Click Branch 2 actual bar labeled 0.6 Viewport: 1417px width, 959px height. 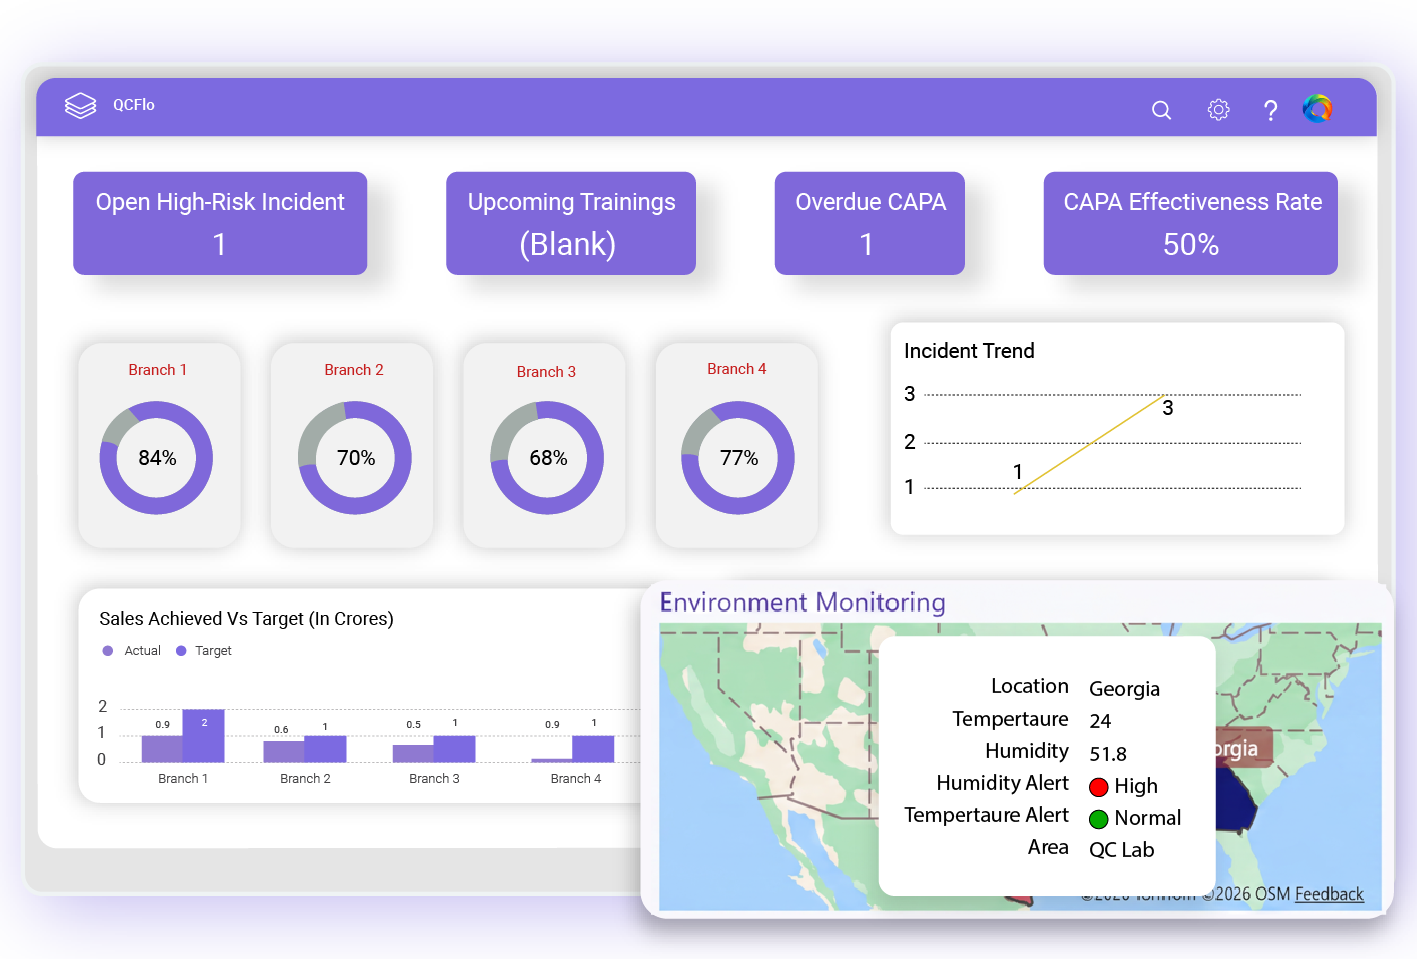click(x=284, y=752)
